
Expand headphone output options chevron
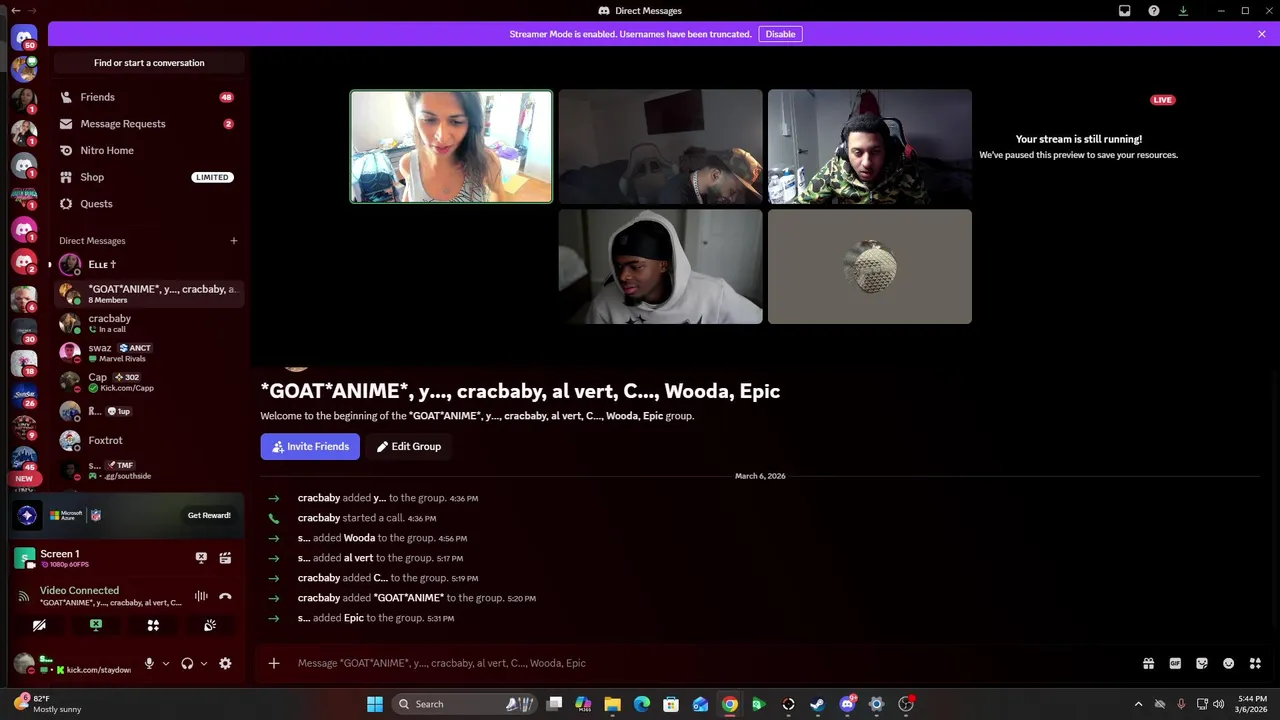tap(204, 663)
